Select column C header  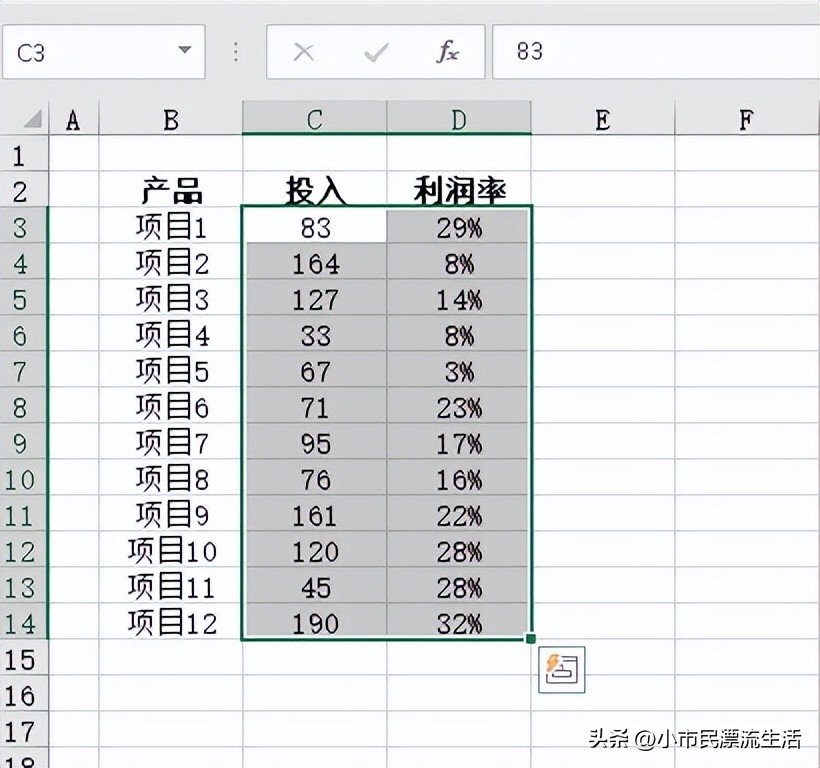click(314, 118)
